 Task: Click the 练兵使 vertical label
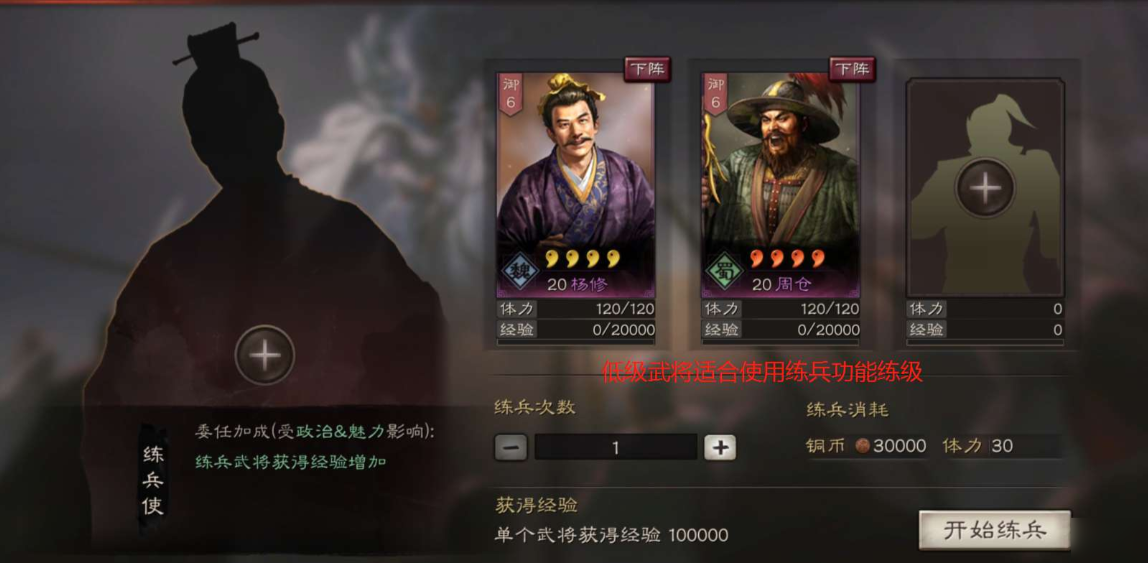click(152, 480)
